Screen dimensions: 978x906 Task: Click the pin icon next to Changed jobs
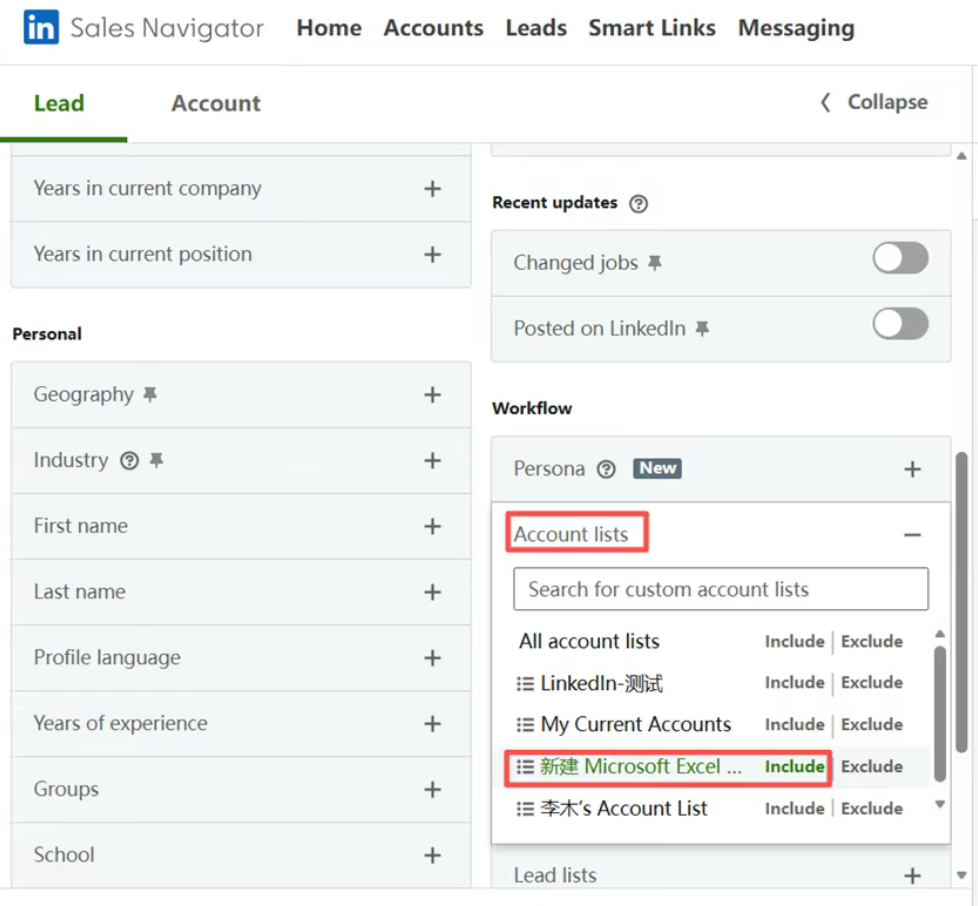tap(655, 263)
